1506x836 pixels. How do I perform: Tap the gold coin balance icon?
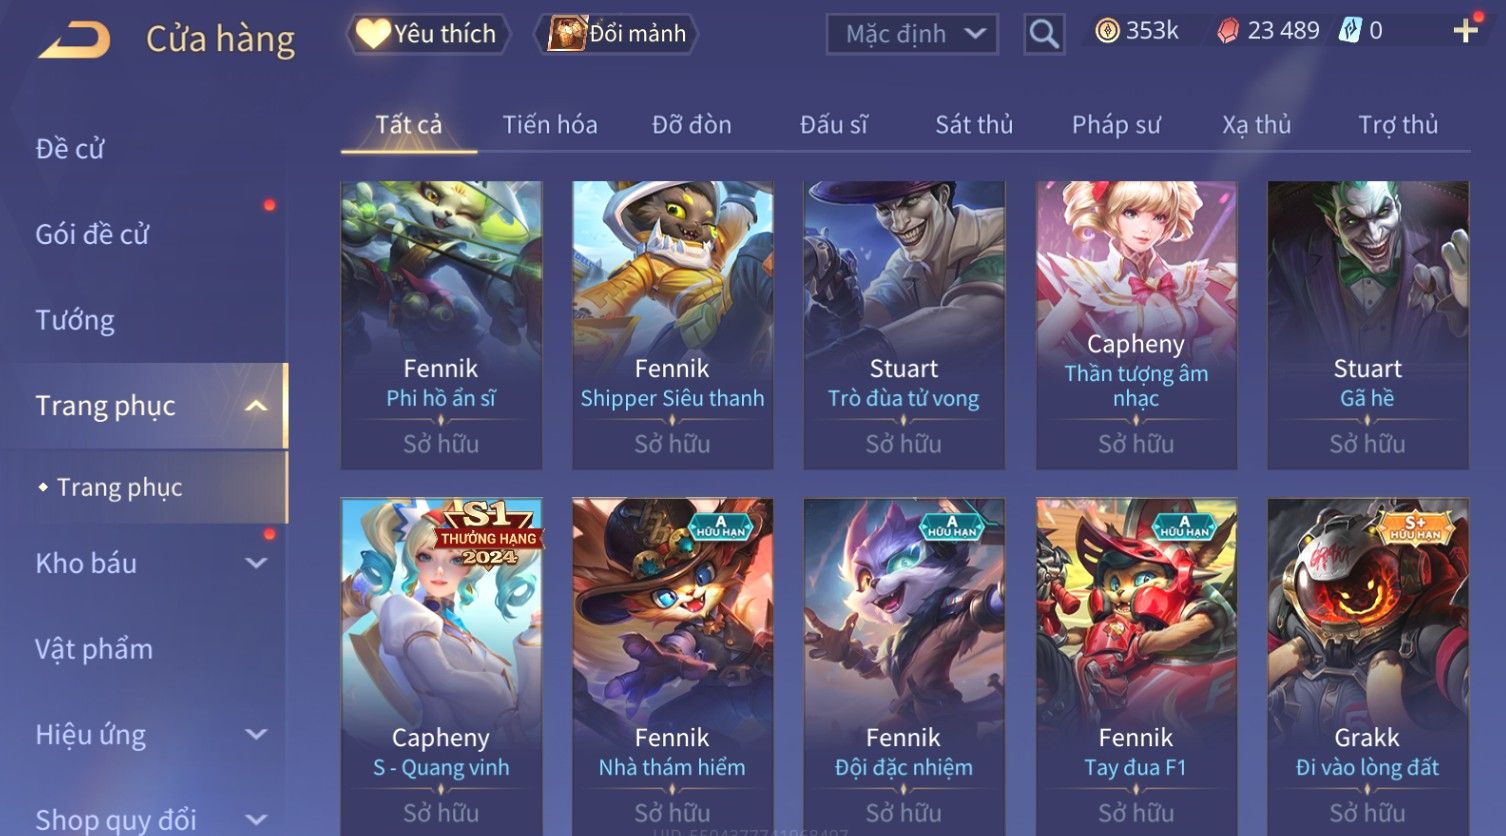(1107, 31)
